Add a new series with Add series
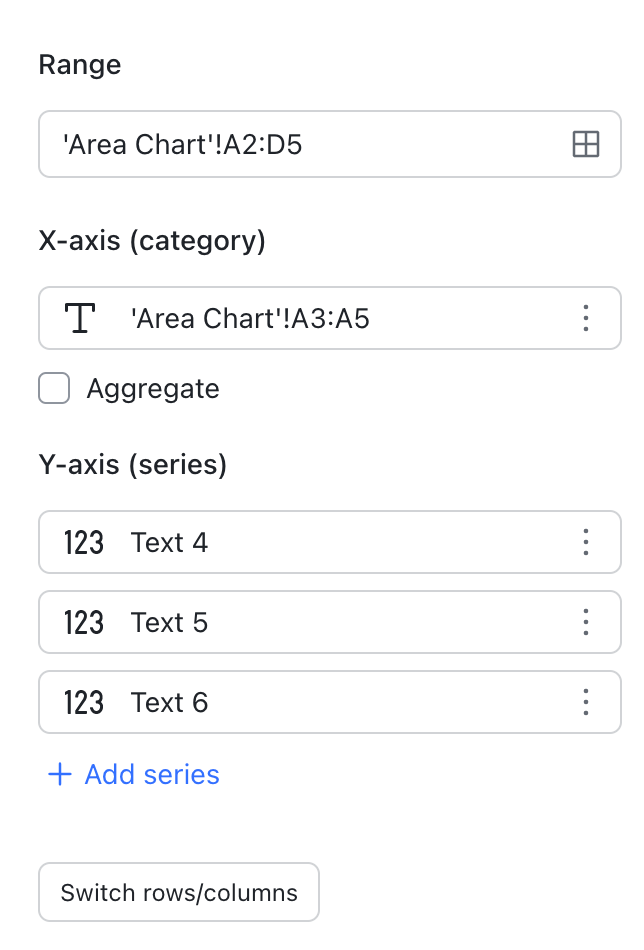This screenshot has height=950, width=644. tap(133, 774)
